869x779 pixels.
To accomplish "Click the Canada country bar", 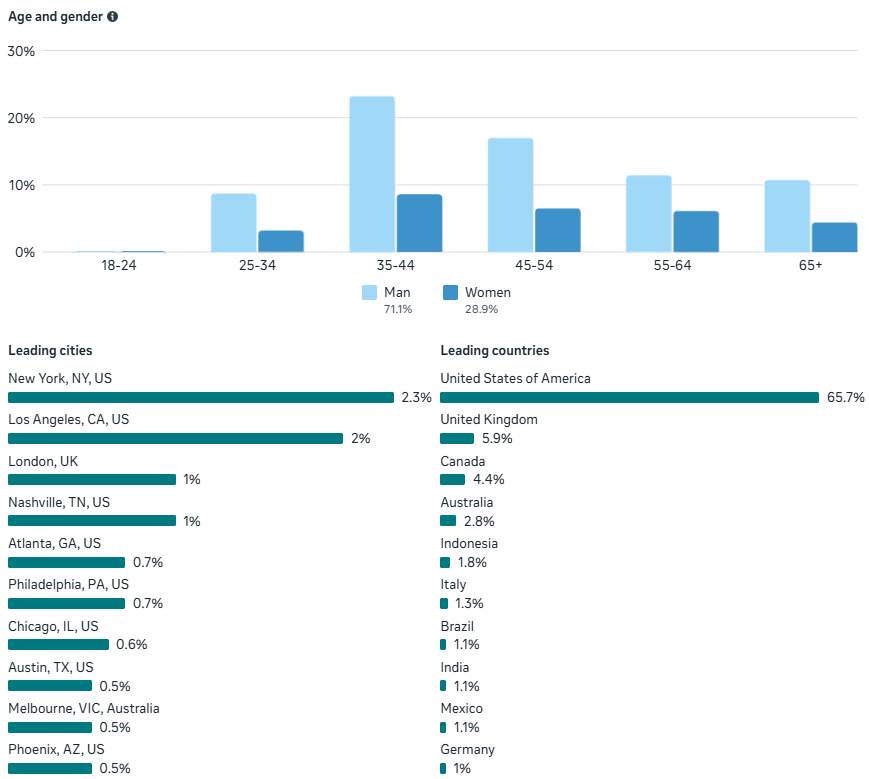I will (x=452, y=480).
